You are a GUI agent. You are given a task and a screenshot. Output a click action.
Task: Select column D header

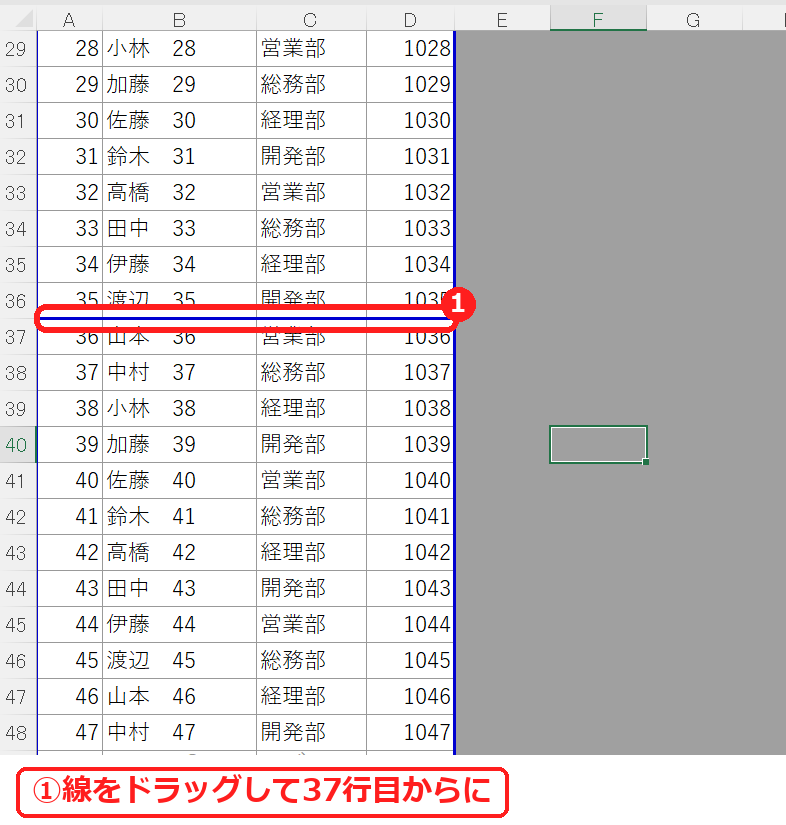click(x=410, y=19)
